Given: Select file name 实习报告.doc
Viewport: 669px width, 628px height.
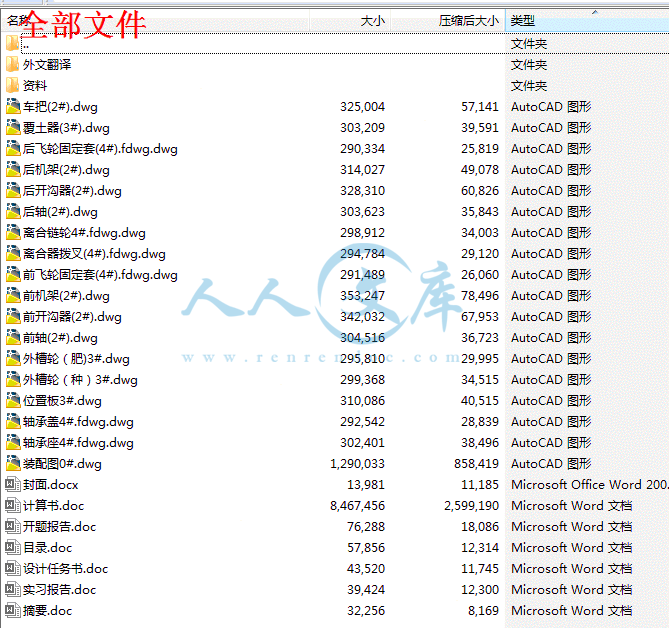Looking at the screenshot, I should pyautogui.click(x=59, y=590).
